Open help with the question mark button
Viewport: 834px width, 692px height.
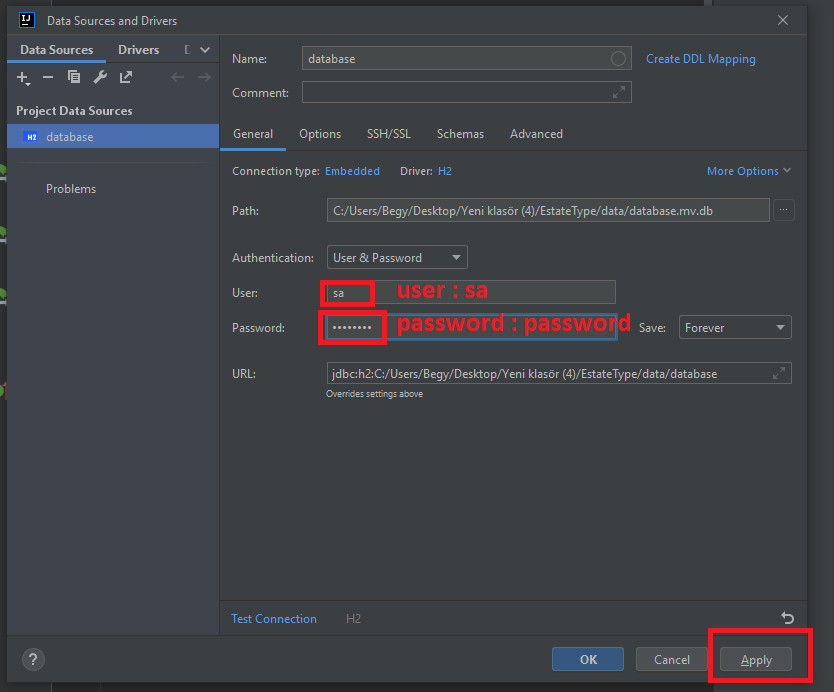[x=33, y=660]
